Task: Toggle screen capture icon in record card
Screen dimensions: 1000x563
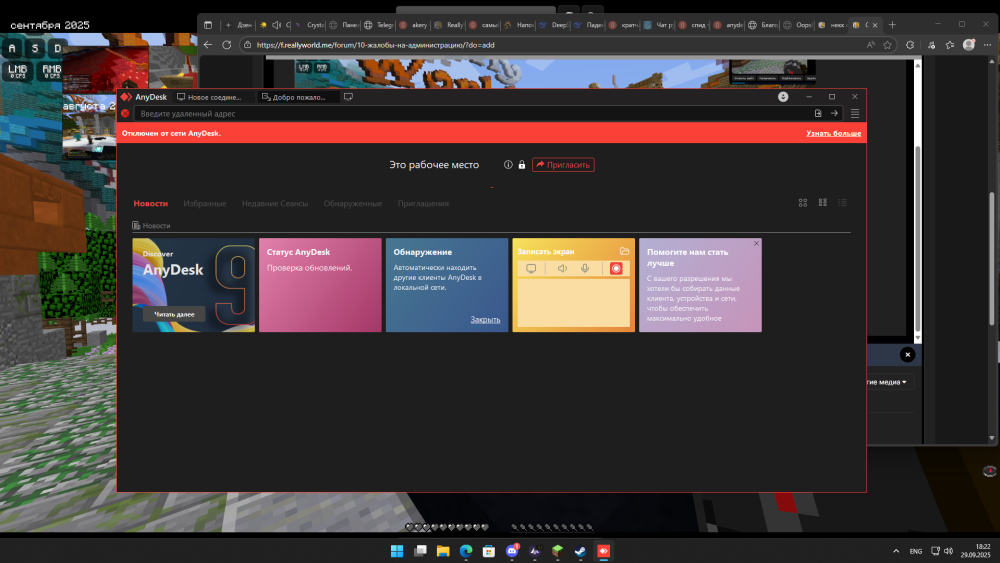Action: click(x=531, y=268)
